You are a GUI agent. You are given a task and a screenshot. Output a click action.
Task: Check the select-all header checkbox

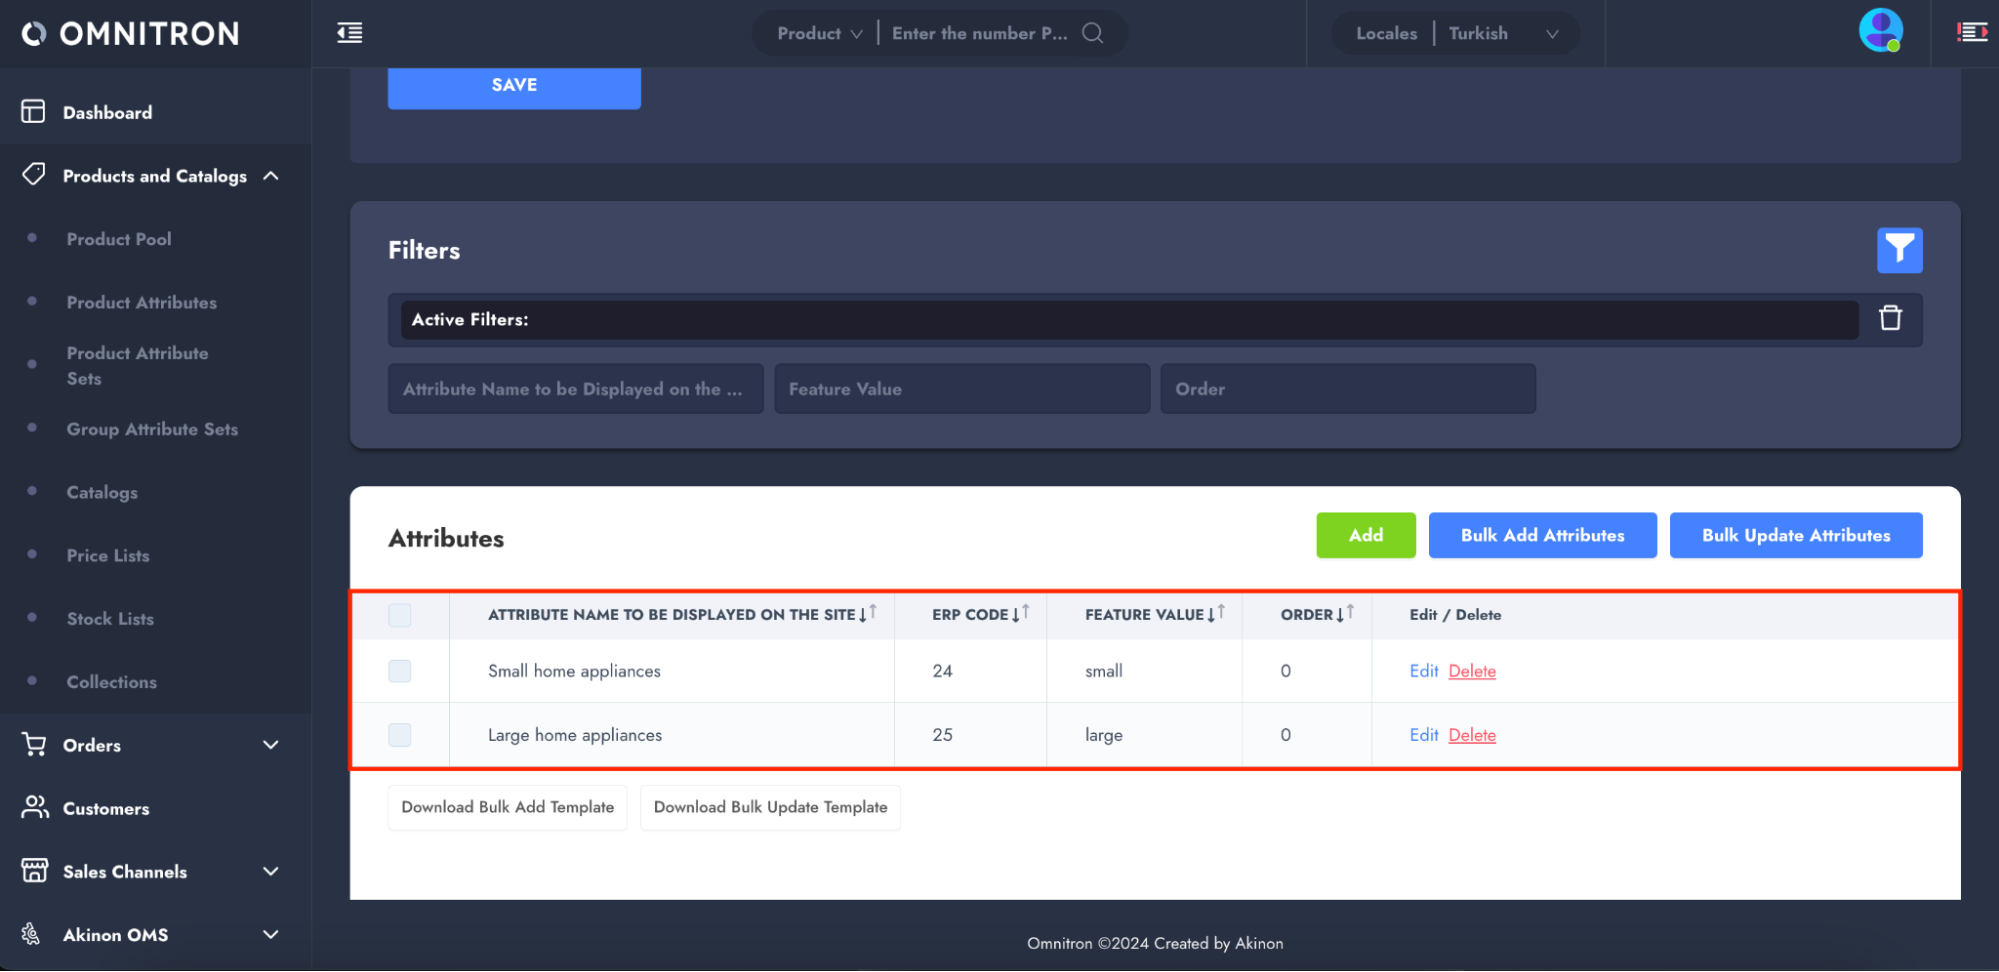pos(400,615)
